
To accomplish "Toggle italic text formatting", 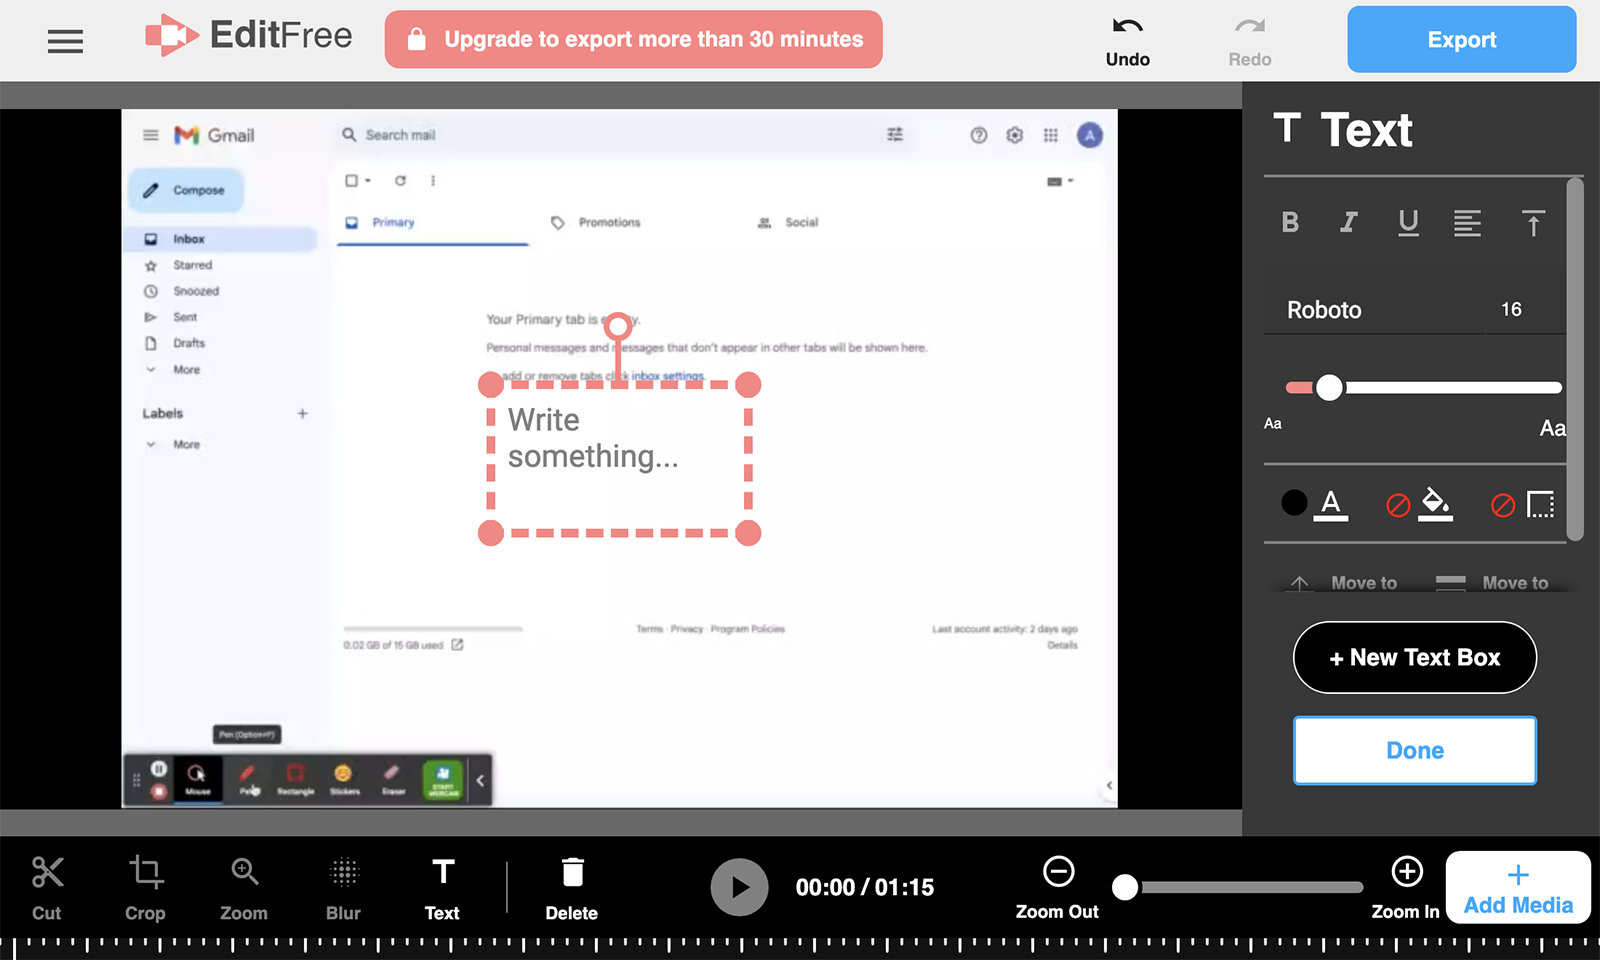I will (1349, 222).
